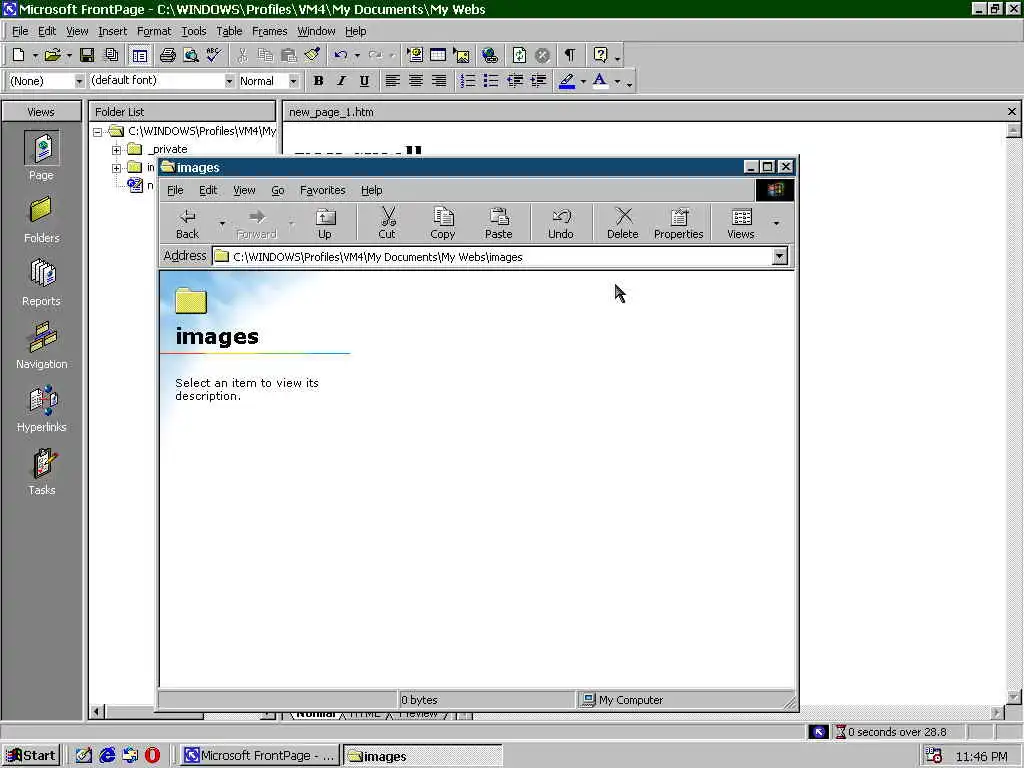Click Back in images window toolbar
The width and height of the screenshot is (1024, 768).
pos(187,223)
